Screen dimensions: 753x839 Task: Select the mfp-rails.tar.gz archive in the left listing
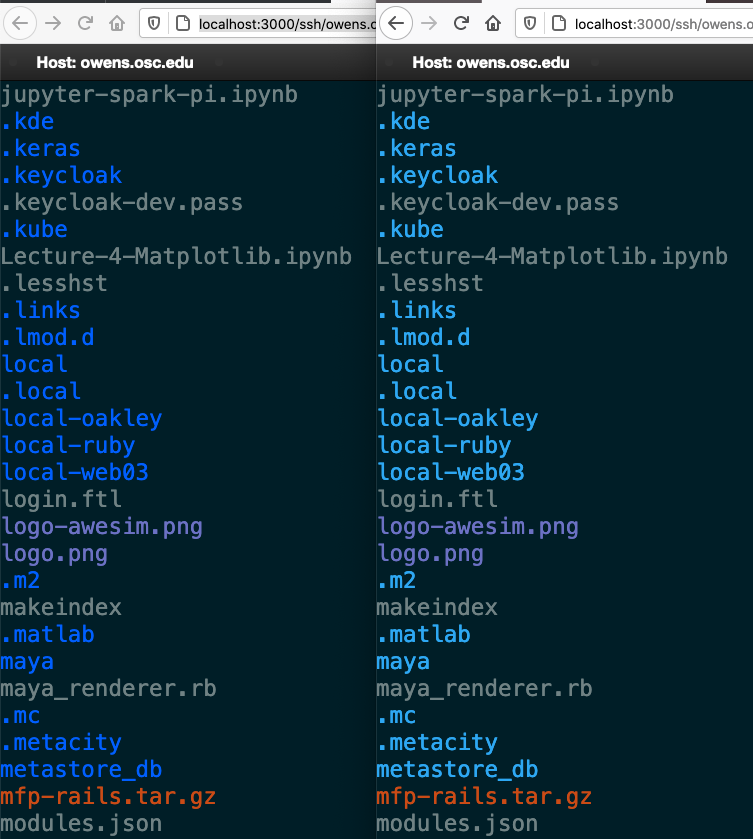pos(108,796)
